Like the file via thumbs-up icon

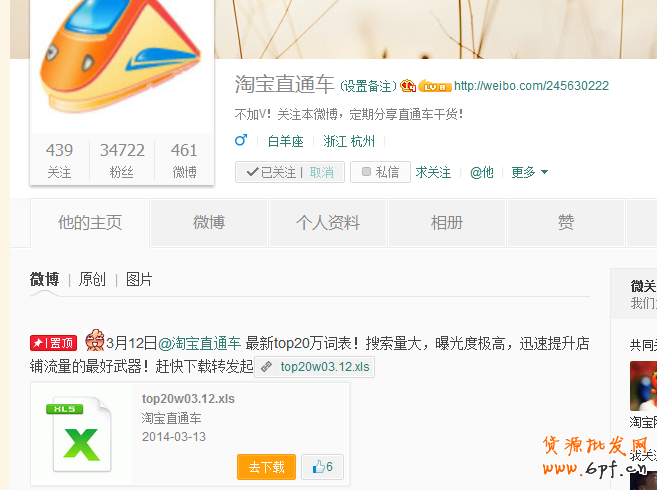tap(323, 467)
